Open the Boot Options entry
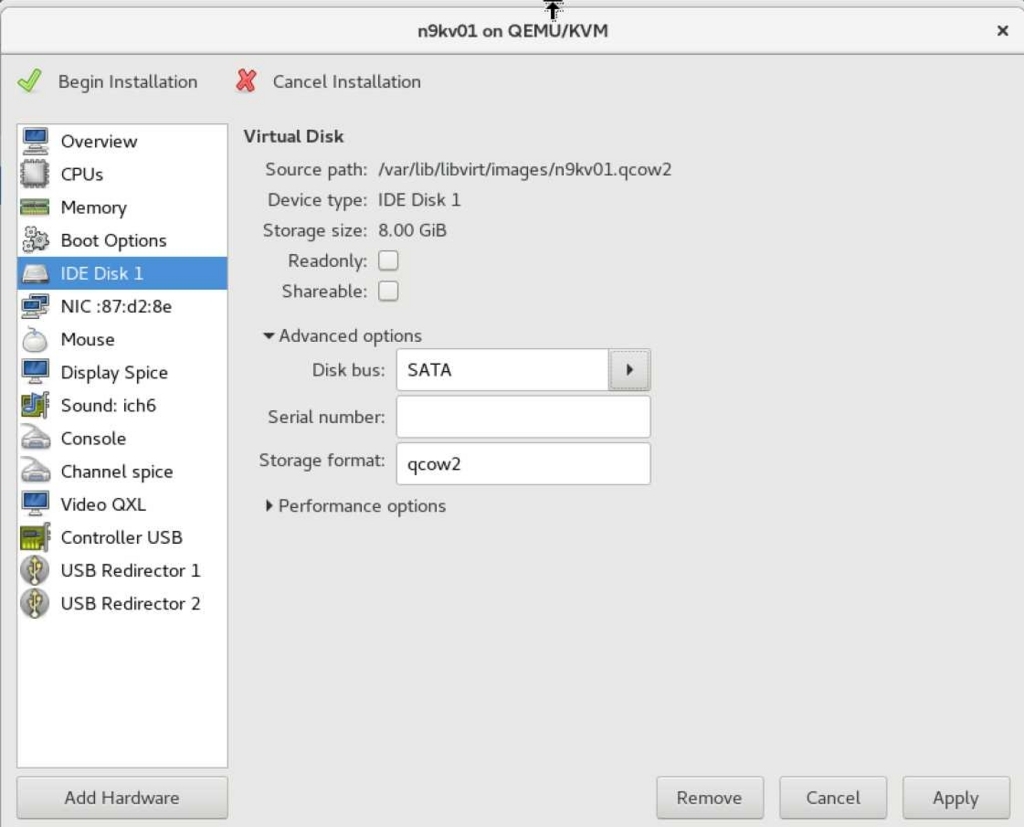1024x827 pixels. [122, 240]
